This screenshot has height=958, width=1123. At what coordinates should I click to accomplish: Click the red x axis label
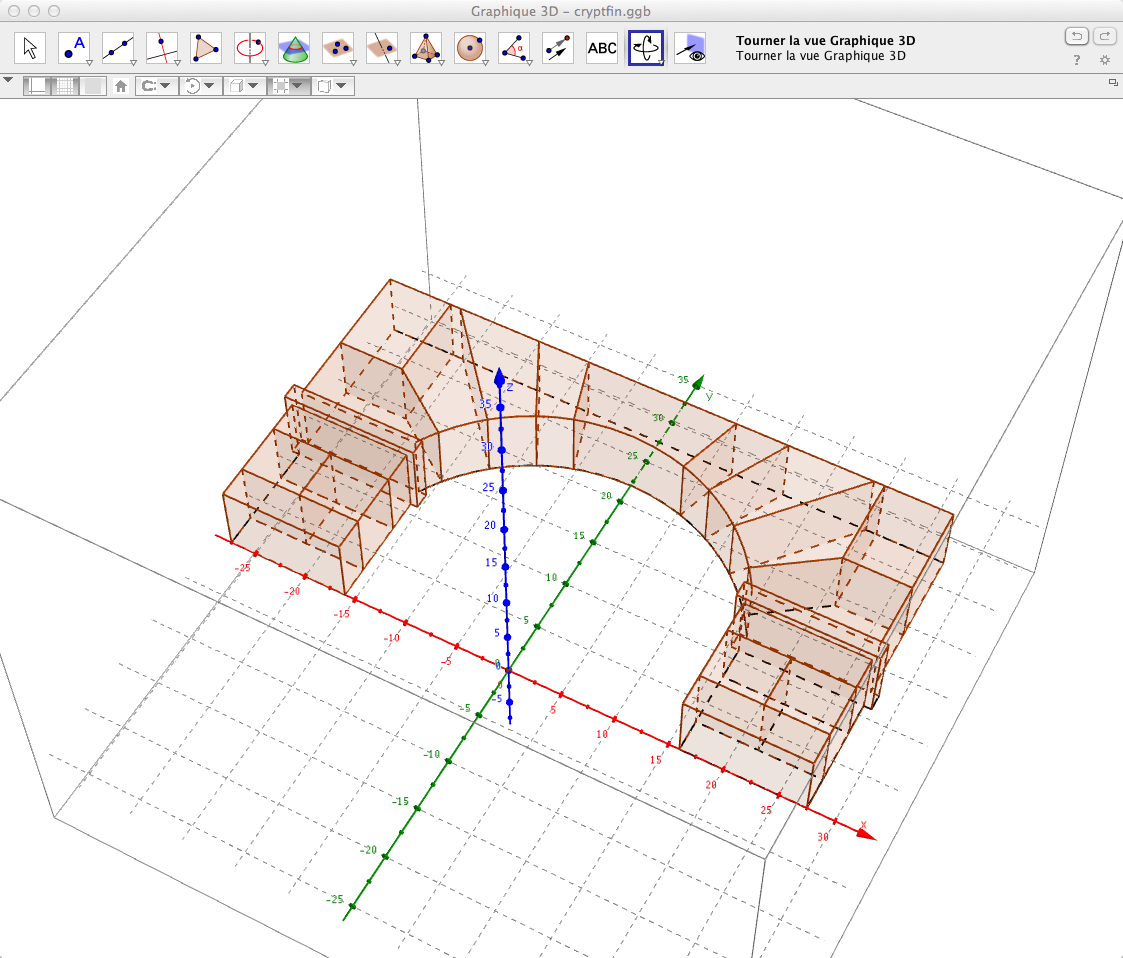click(864, 825)
